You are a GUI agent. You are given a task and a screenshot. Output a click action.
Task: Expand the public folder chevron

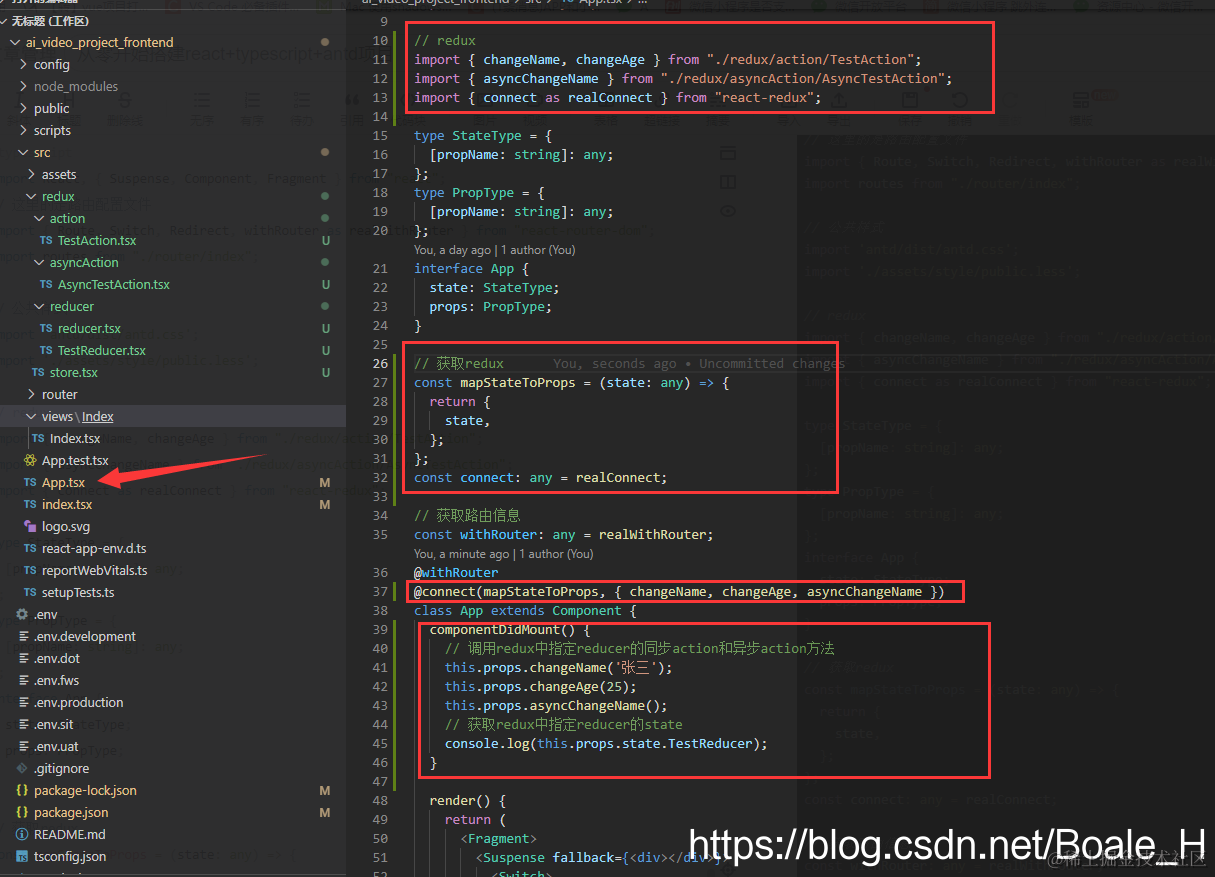[x=24, y=109]
